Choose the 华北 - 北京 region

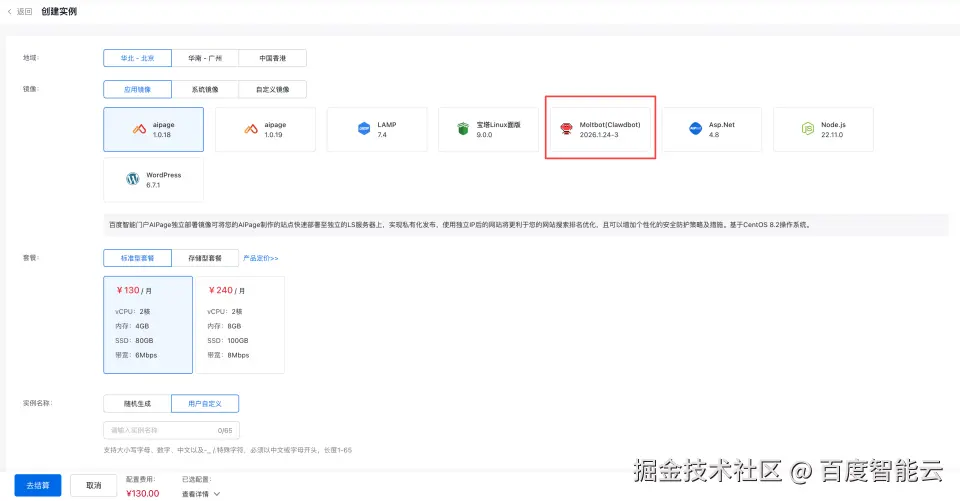(x=137, y=58)
